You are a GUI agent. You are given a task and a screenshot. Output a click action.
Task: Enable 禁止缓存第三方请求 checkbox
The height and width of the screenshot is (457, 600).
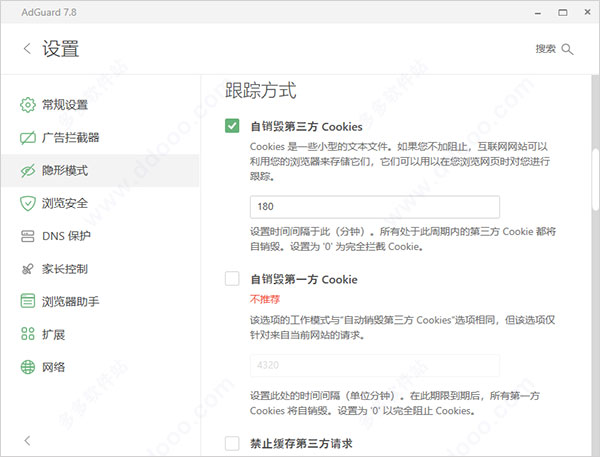(x=232, y=443)
